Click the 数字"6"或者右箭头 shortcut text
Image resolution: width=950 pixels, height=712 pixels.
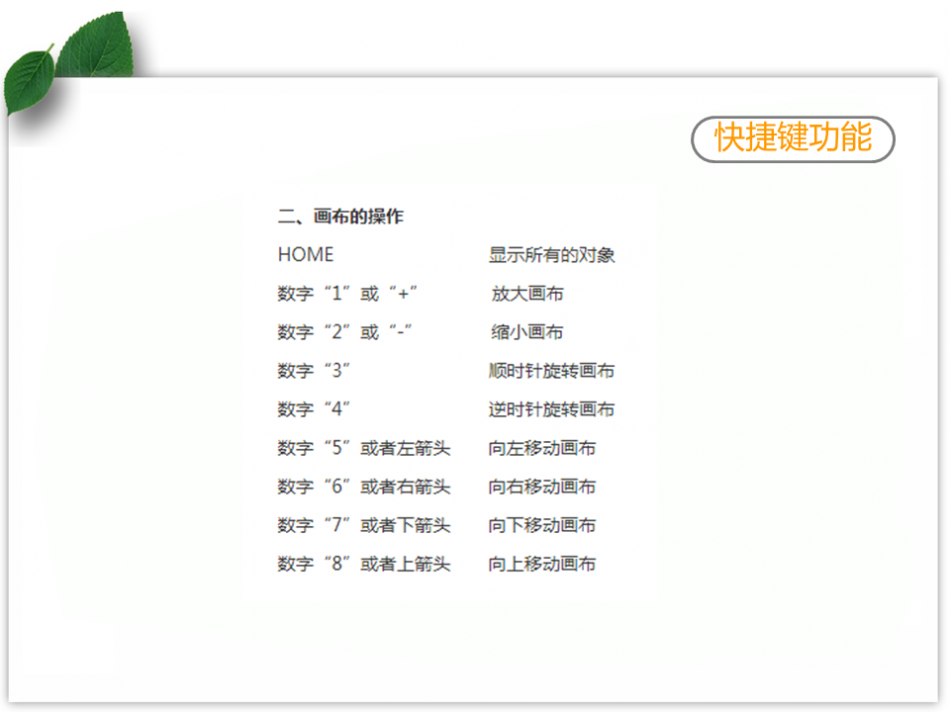coord(364,487)
